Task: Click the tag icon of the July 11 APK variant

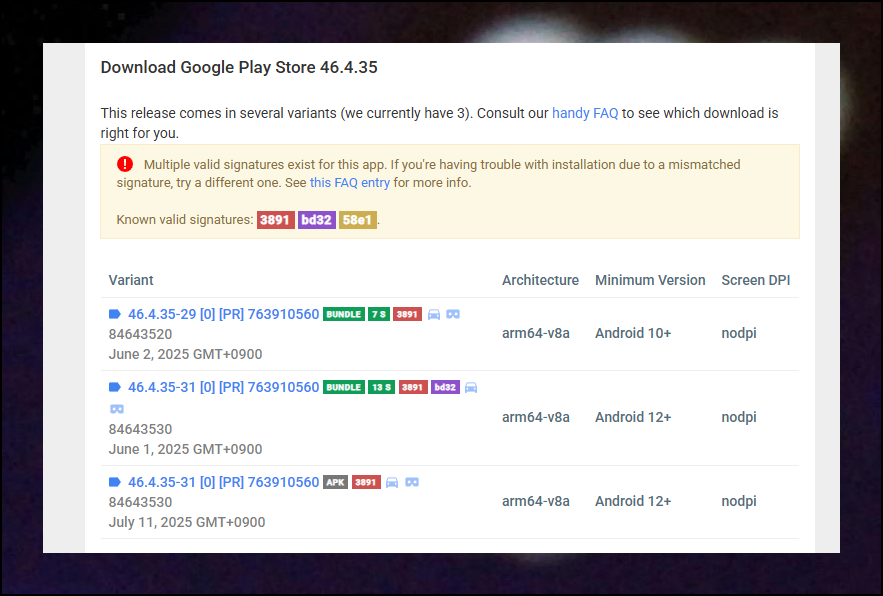Action: coord(115,482)
